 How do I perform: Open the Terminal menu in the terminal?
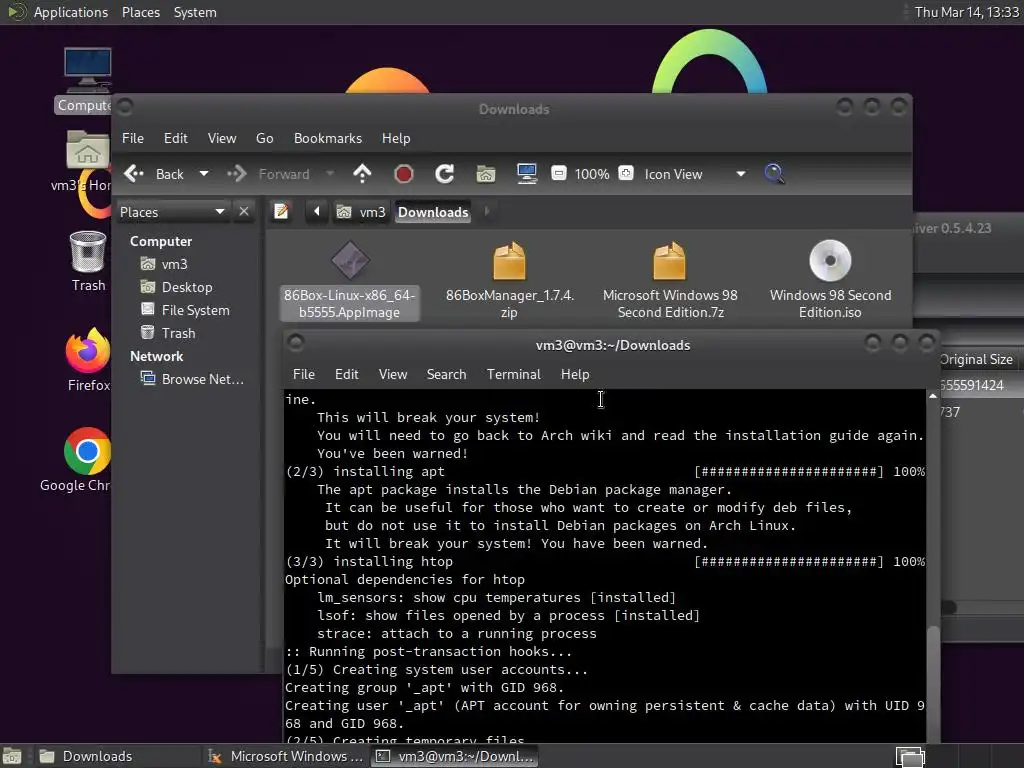(x=513, y=374)
